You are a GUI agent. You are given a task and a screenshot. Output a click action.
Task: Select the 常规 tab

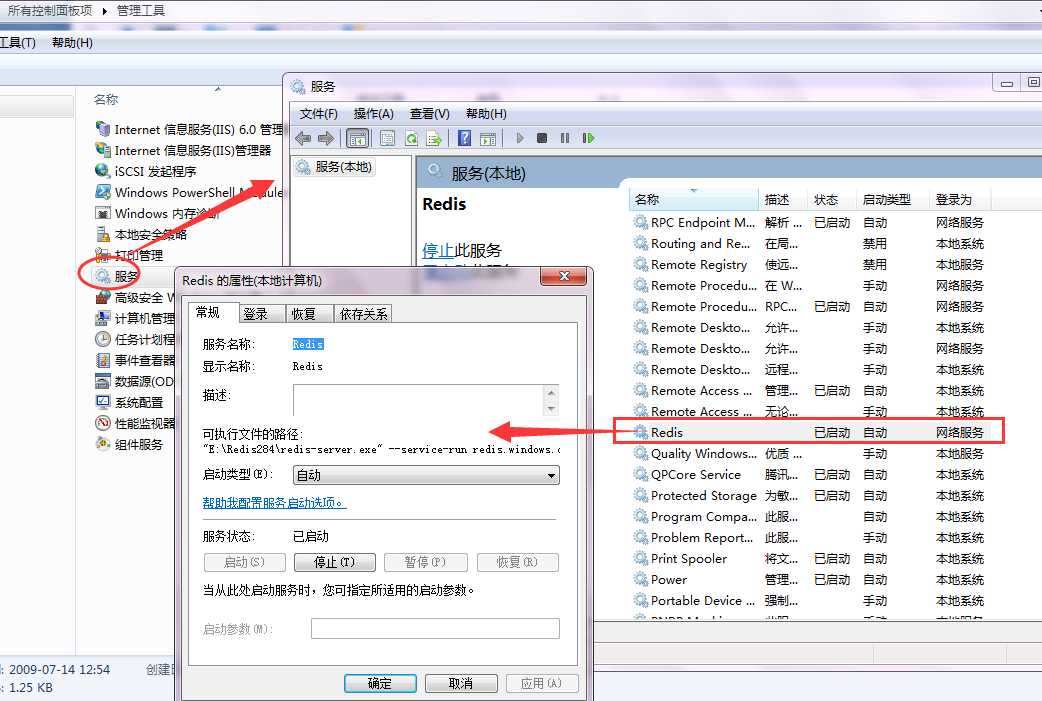click(213, 312)
